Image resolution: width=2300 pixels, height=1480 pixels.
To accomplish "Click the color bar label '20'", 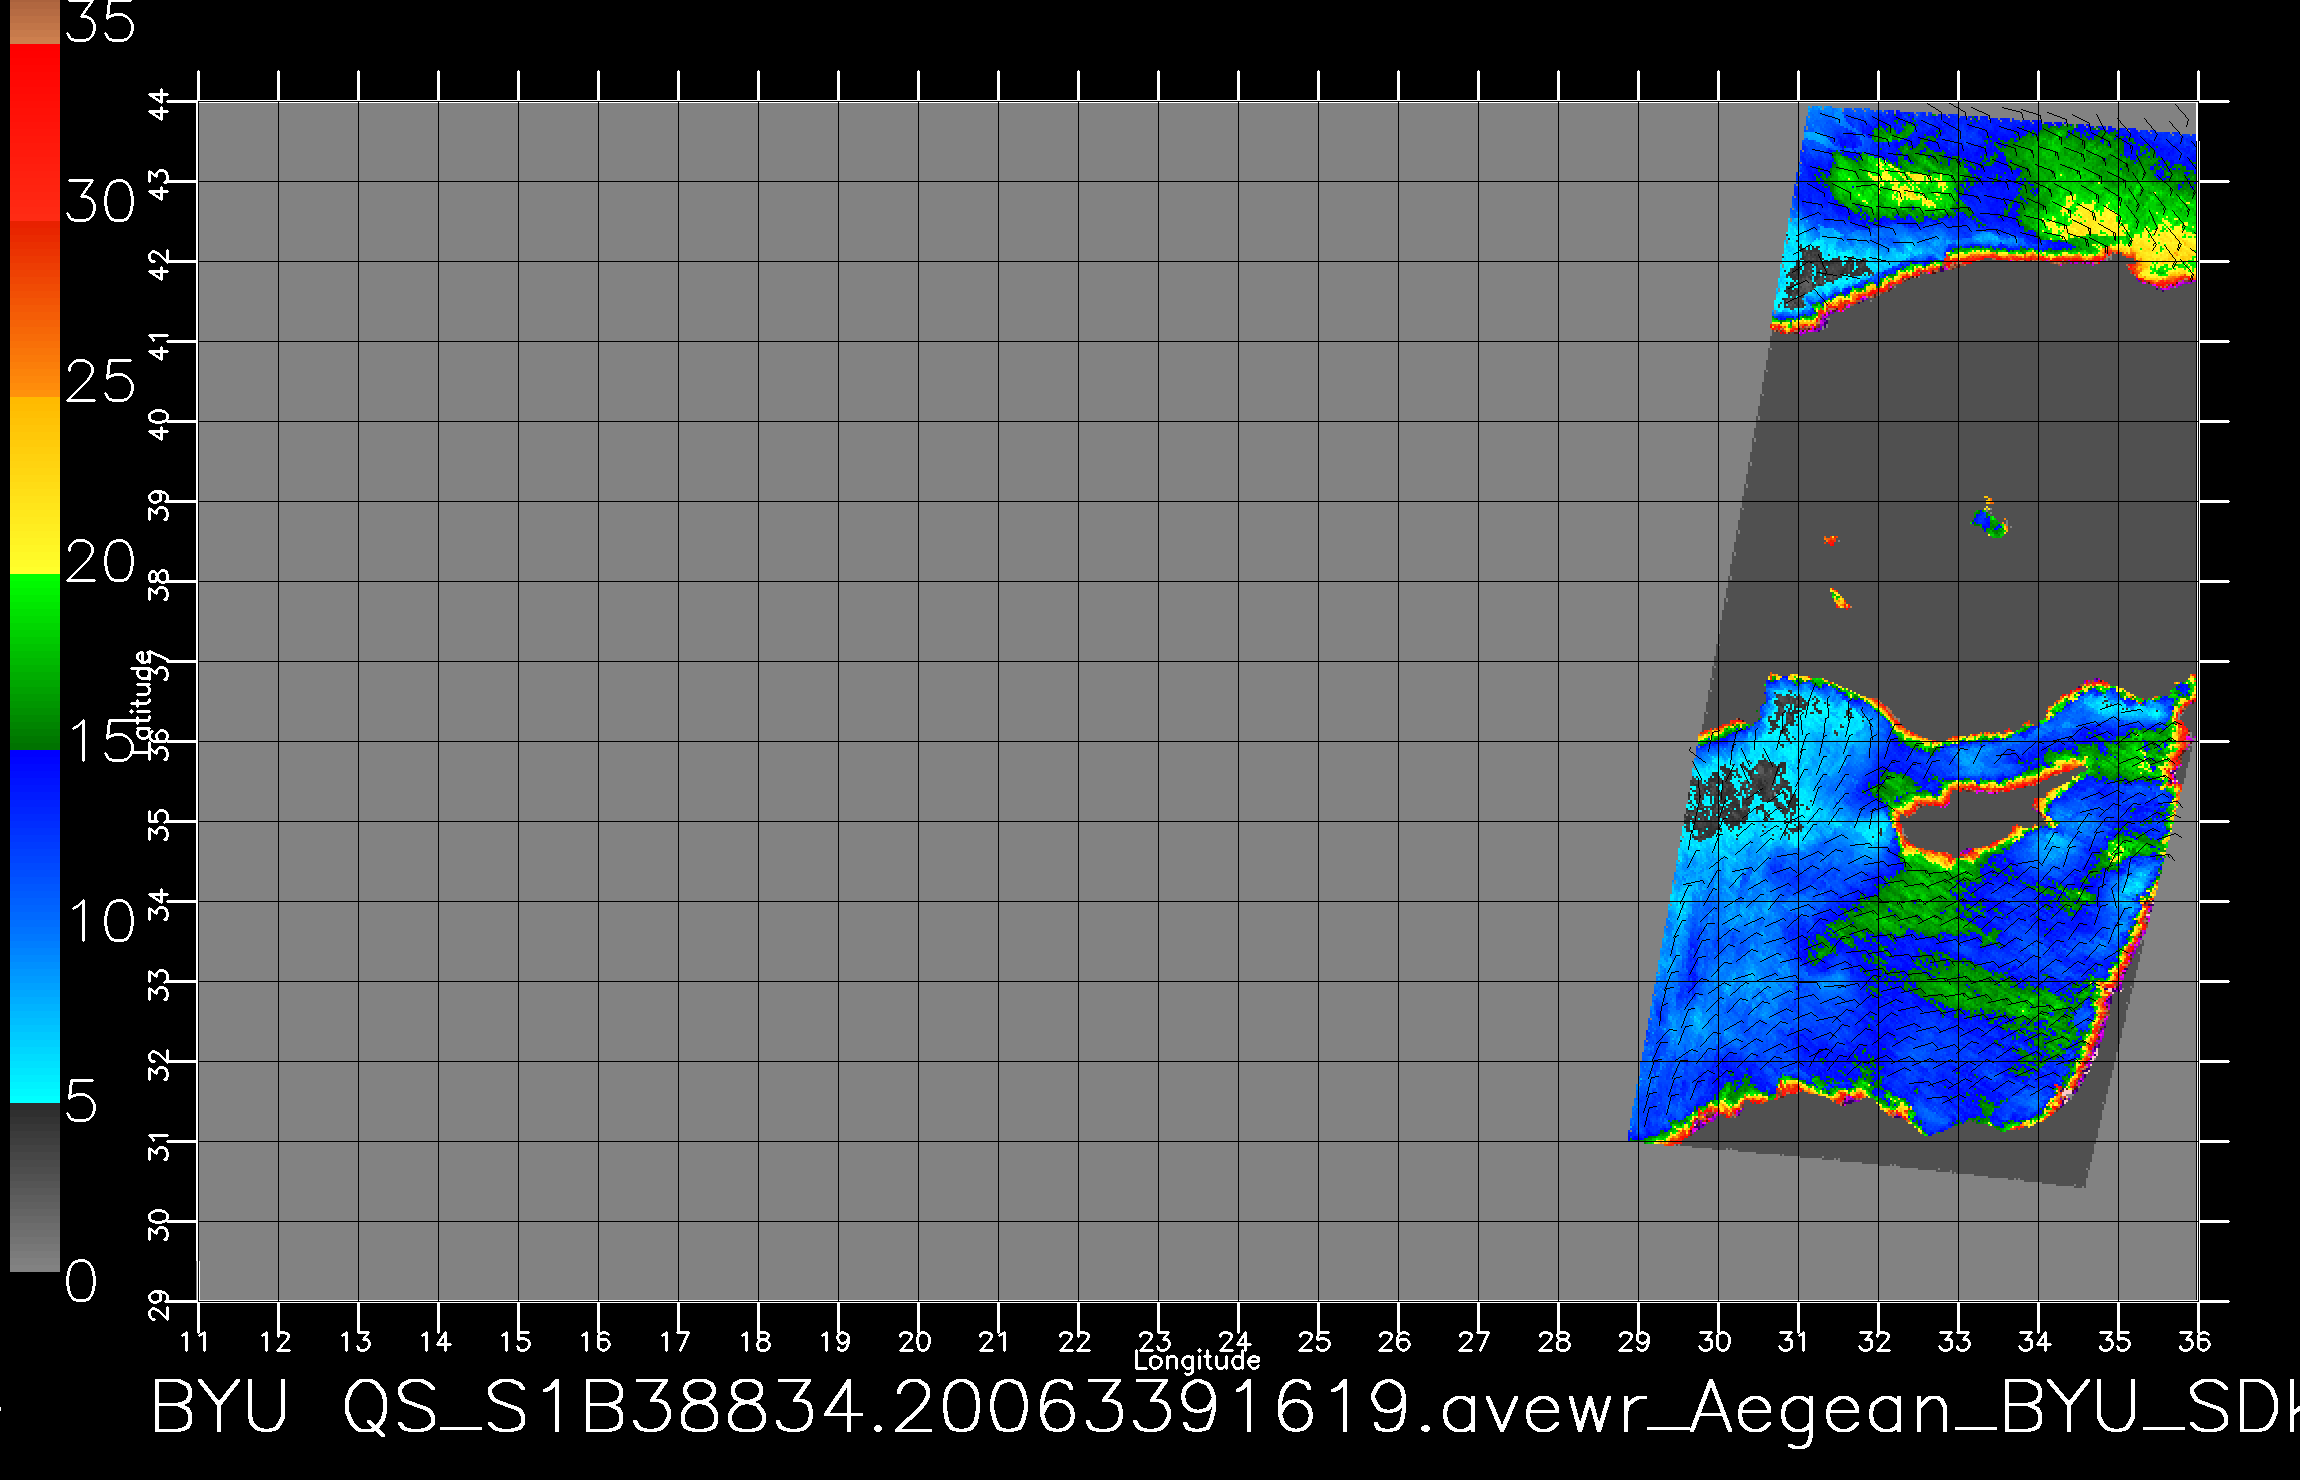I will pyautogui.click(x=100, y=562).
